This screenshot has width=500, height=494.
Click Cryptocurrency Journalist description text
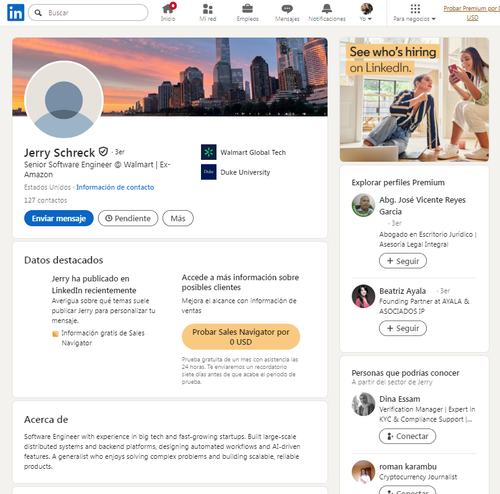pos(418,477)
